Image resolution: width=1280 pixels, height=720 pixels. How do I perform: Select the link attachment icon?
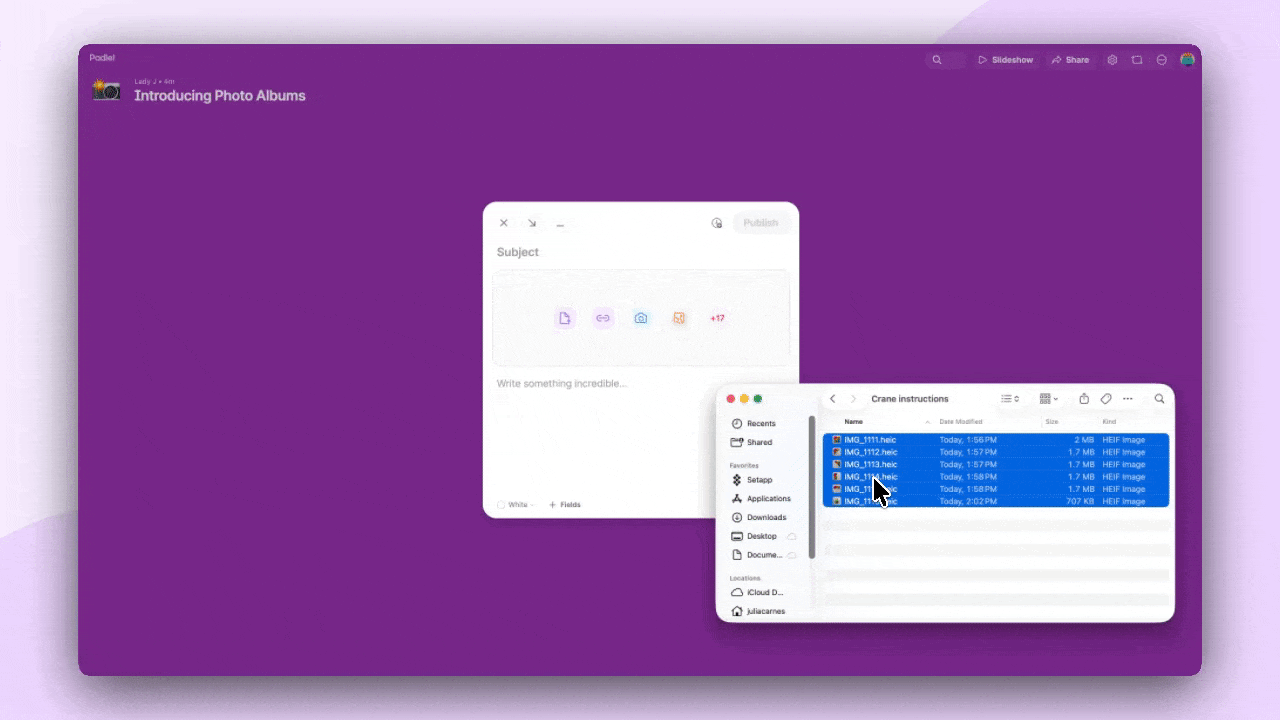[x=603, y=318]
